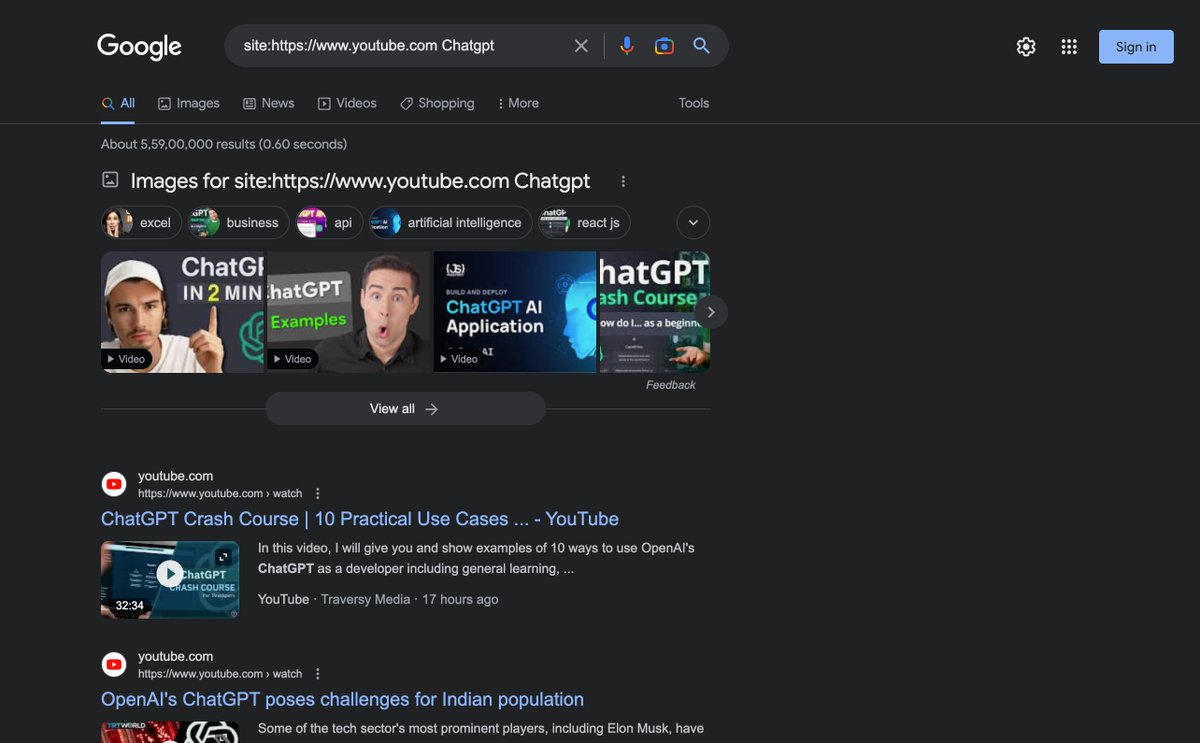
Task: Switch to the Videos tab
Action: click(347, 103)
